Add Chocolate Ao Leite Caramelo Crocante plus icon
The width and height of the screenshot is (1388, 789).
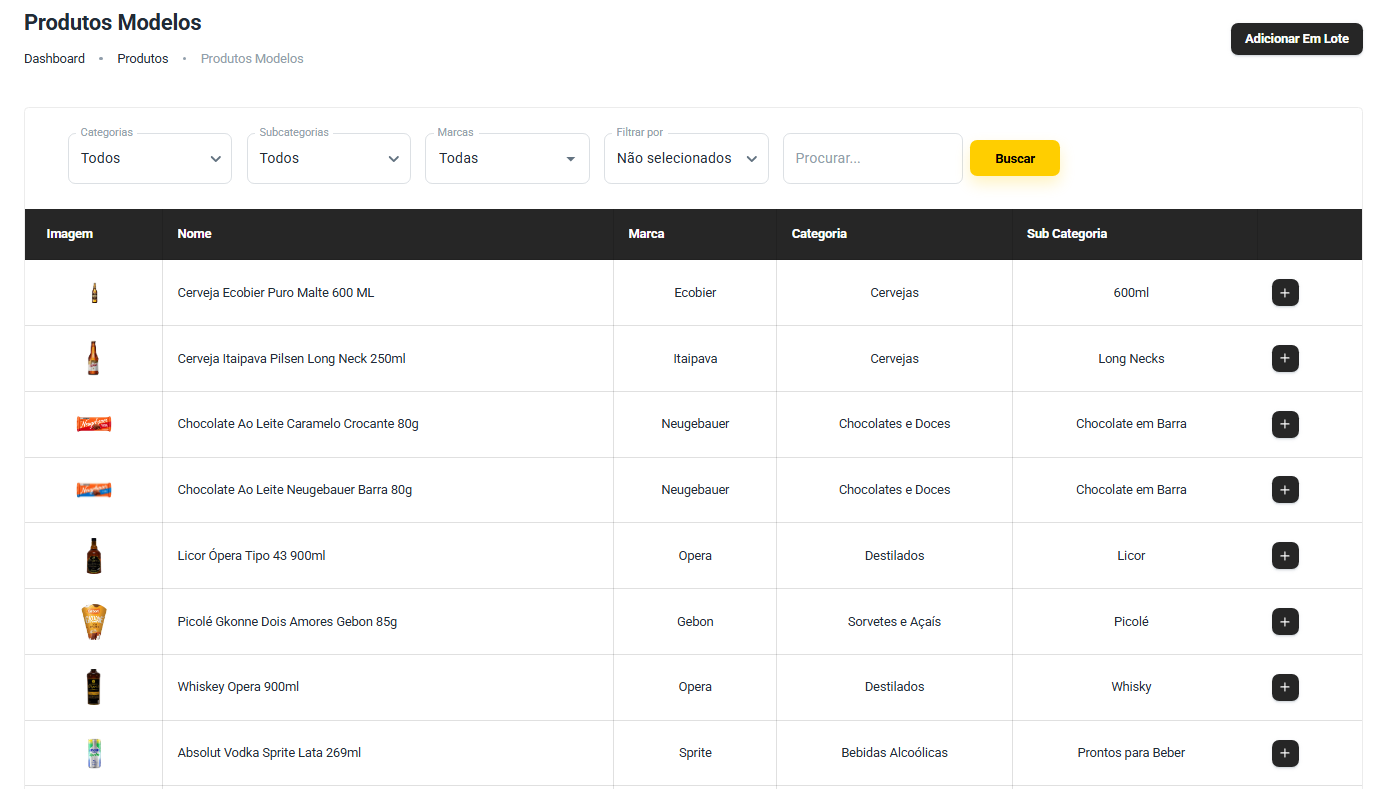pyautogui.click(x=1285, y=424)
